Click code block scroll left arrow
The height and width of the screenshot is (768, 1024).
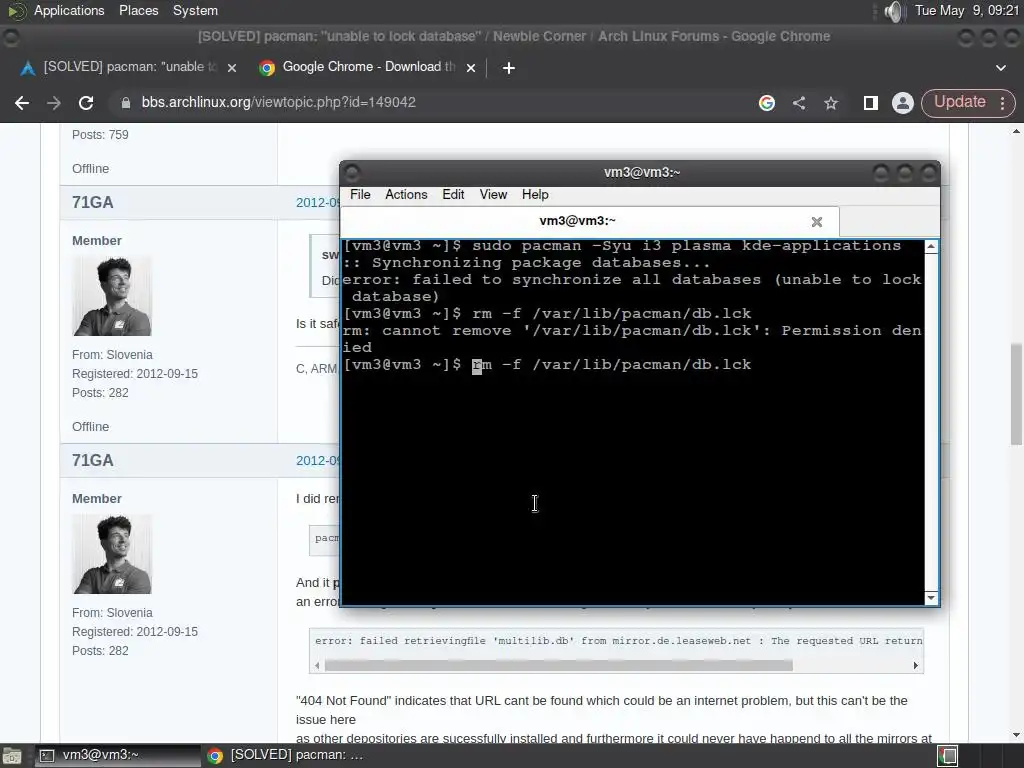(x=317, y=665)
